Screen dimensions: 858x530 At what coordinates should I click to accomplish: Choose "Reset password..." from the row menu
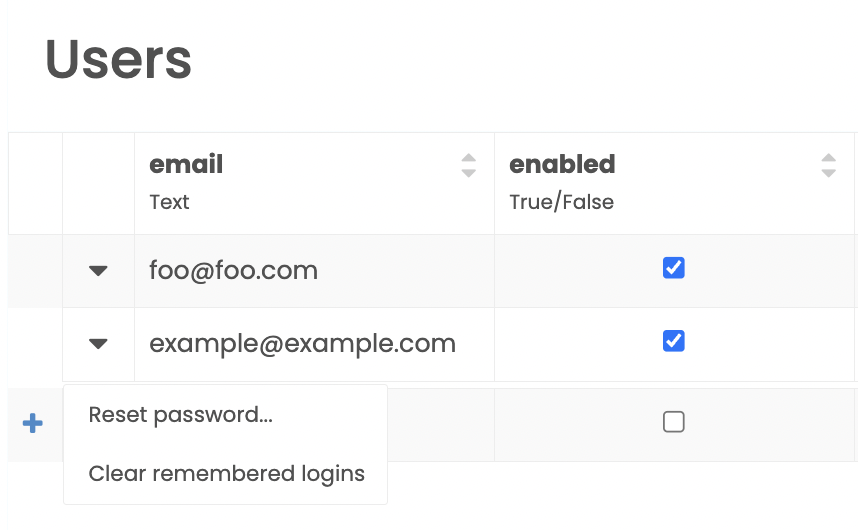tap(181, 415)
